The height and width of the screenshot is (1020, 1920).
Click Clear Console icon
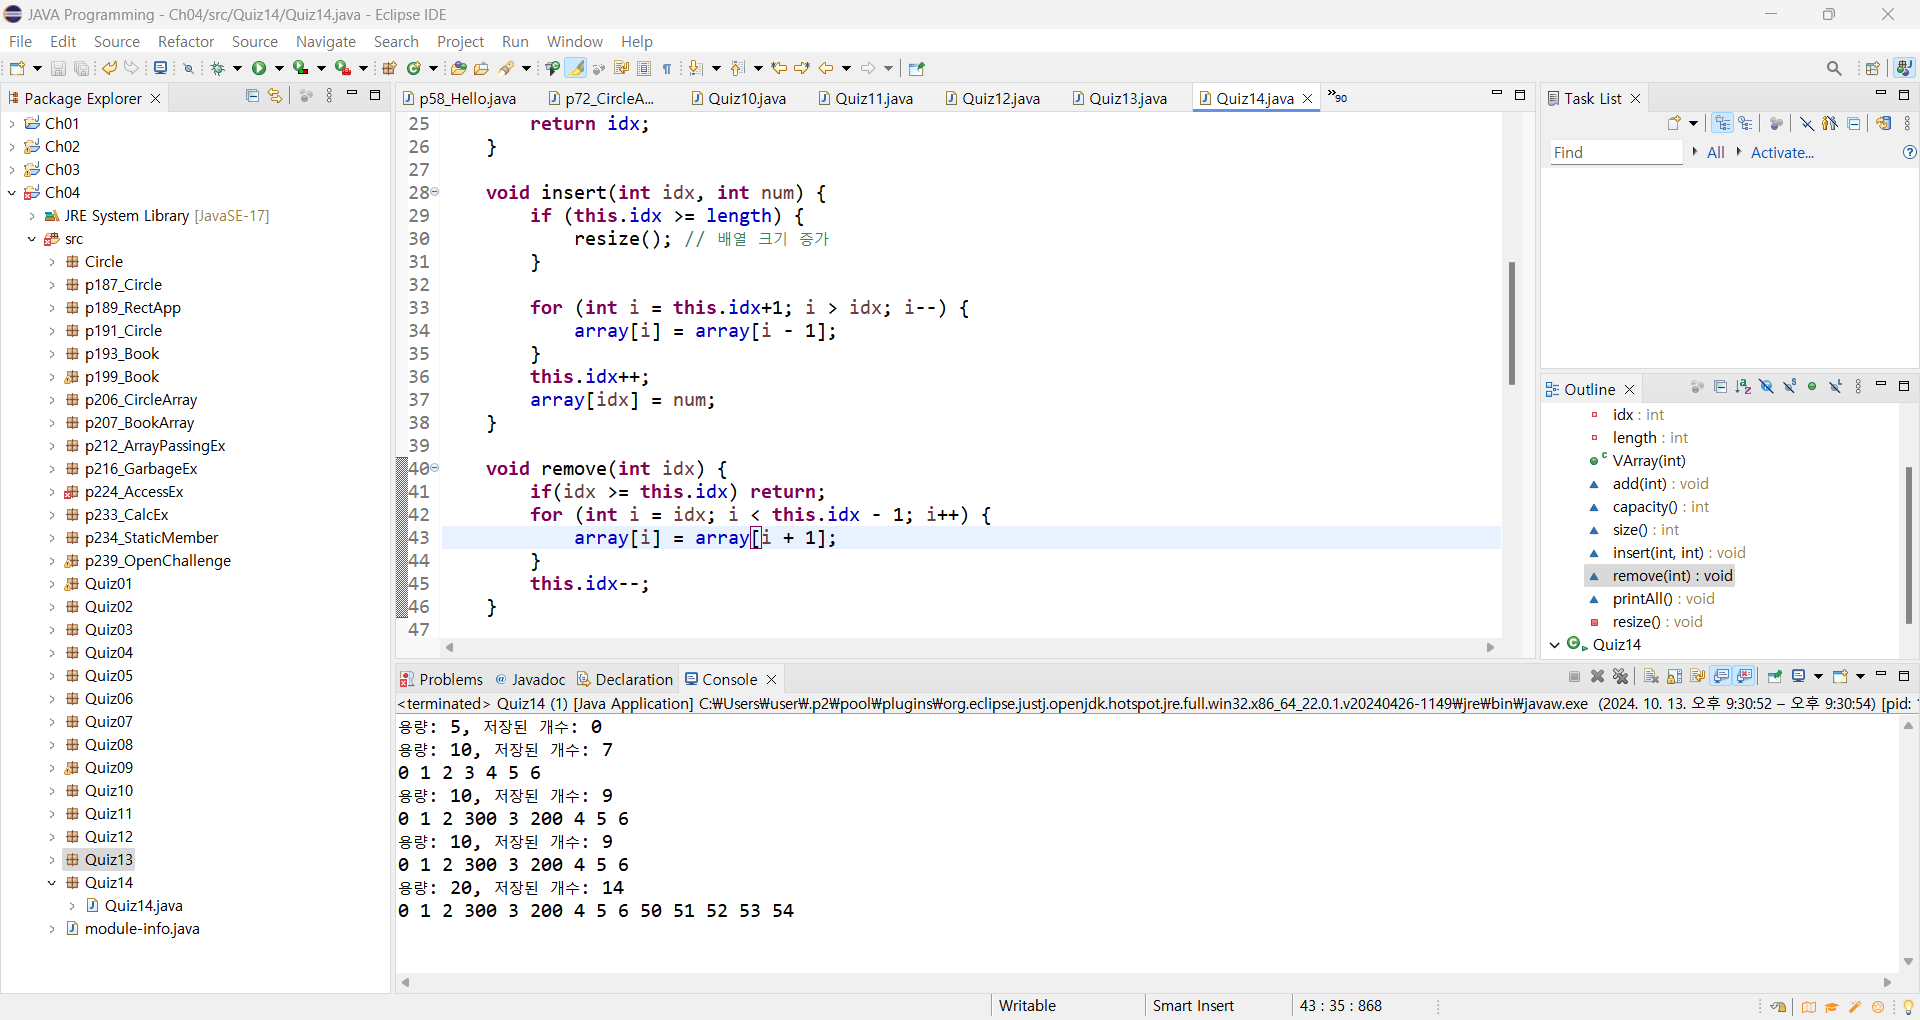click(x=1651, y=677)
